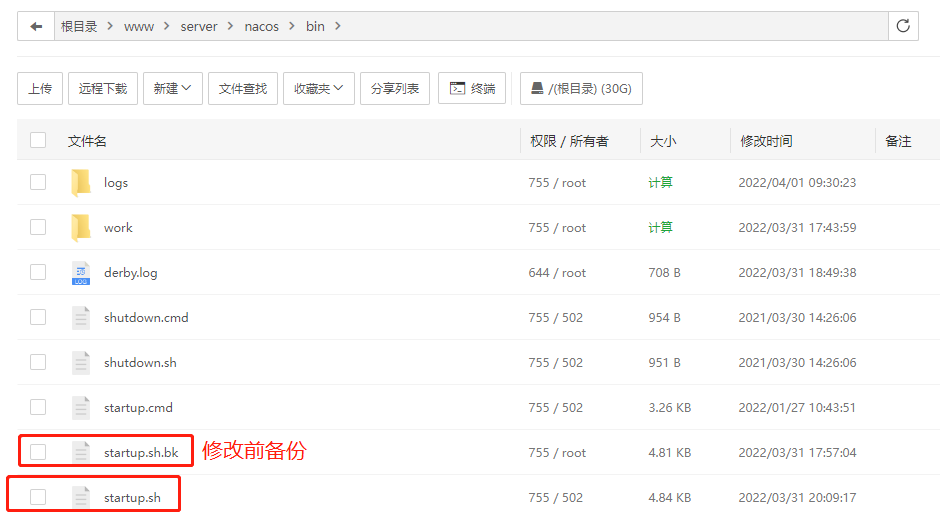Click chevron after www in path
Viewport: 940px width, 513px height.
[167, 26]
